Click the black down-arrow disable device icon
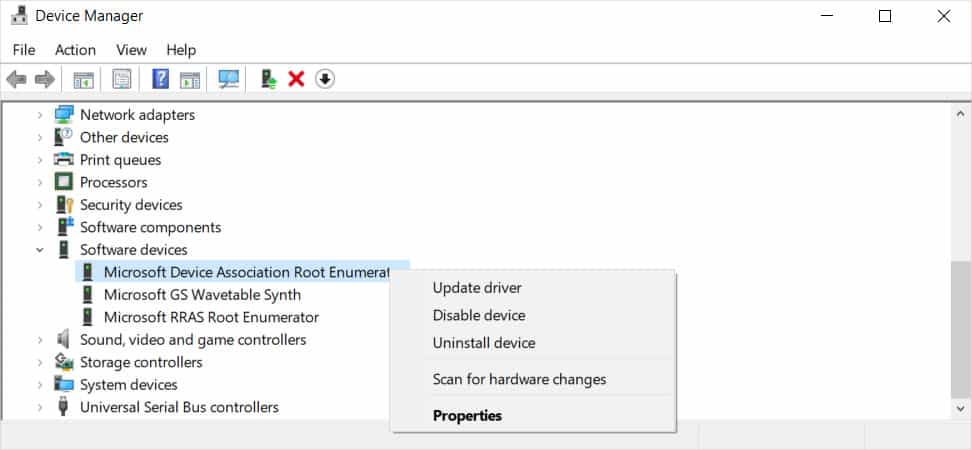This screenshot has height=450, width=972. (325, 79)
